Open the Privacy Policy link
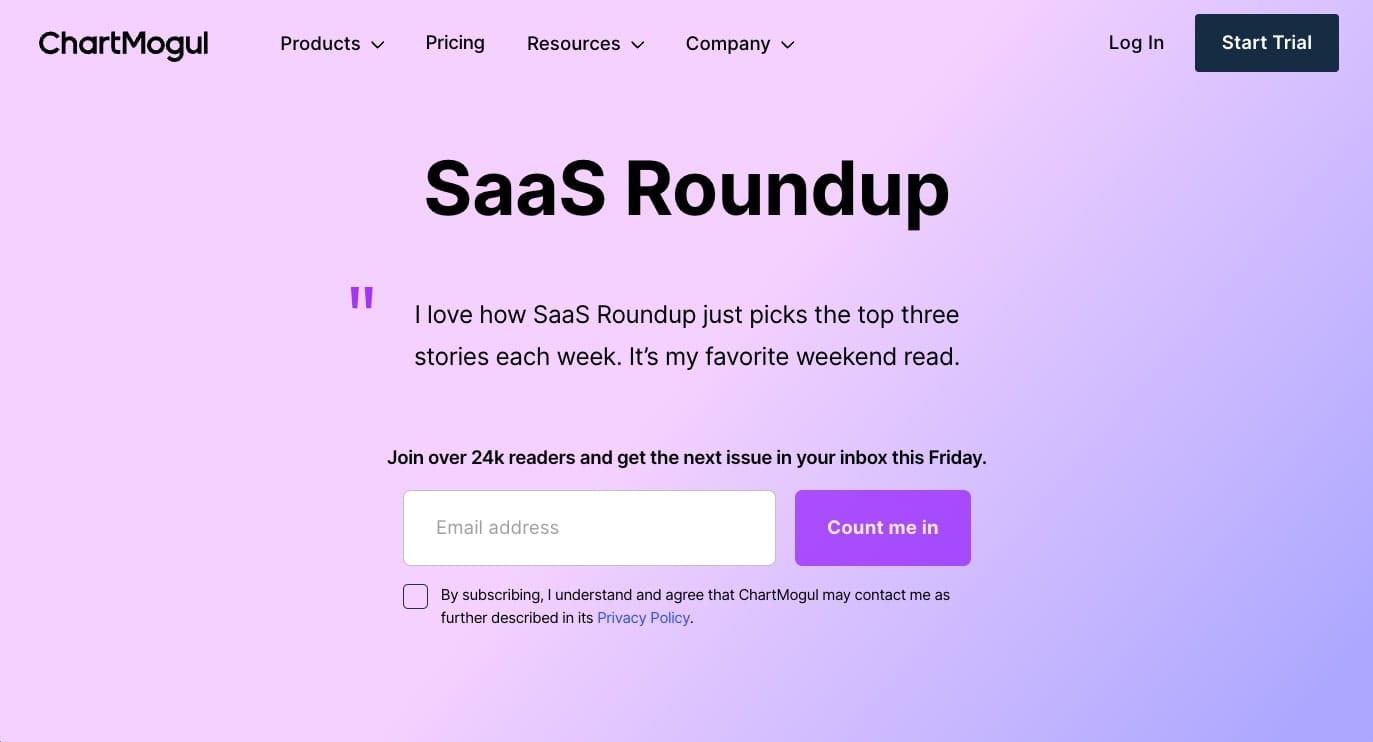 643,617
